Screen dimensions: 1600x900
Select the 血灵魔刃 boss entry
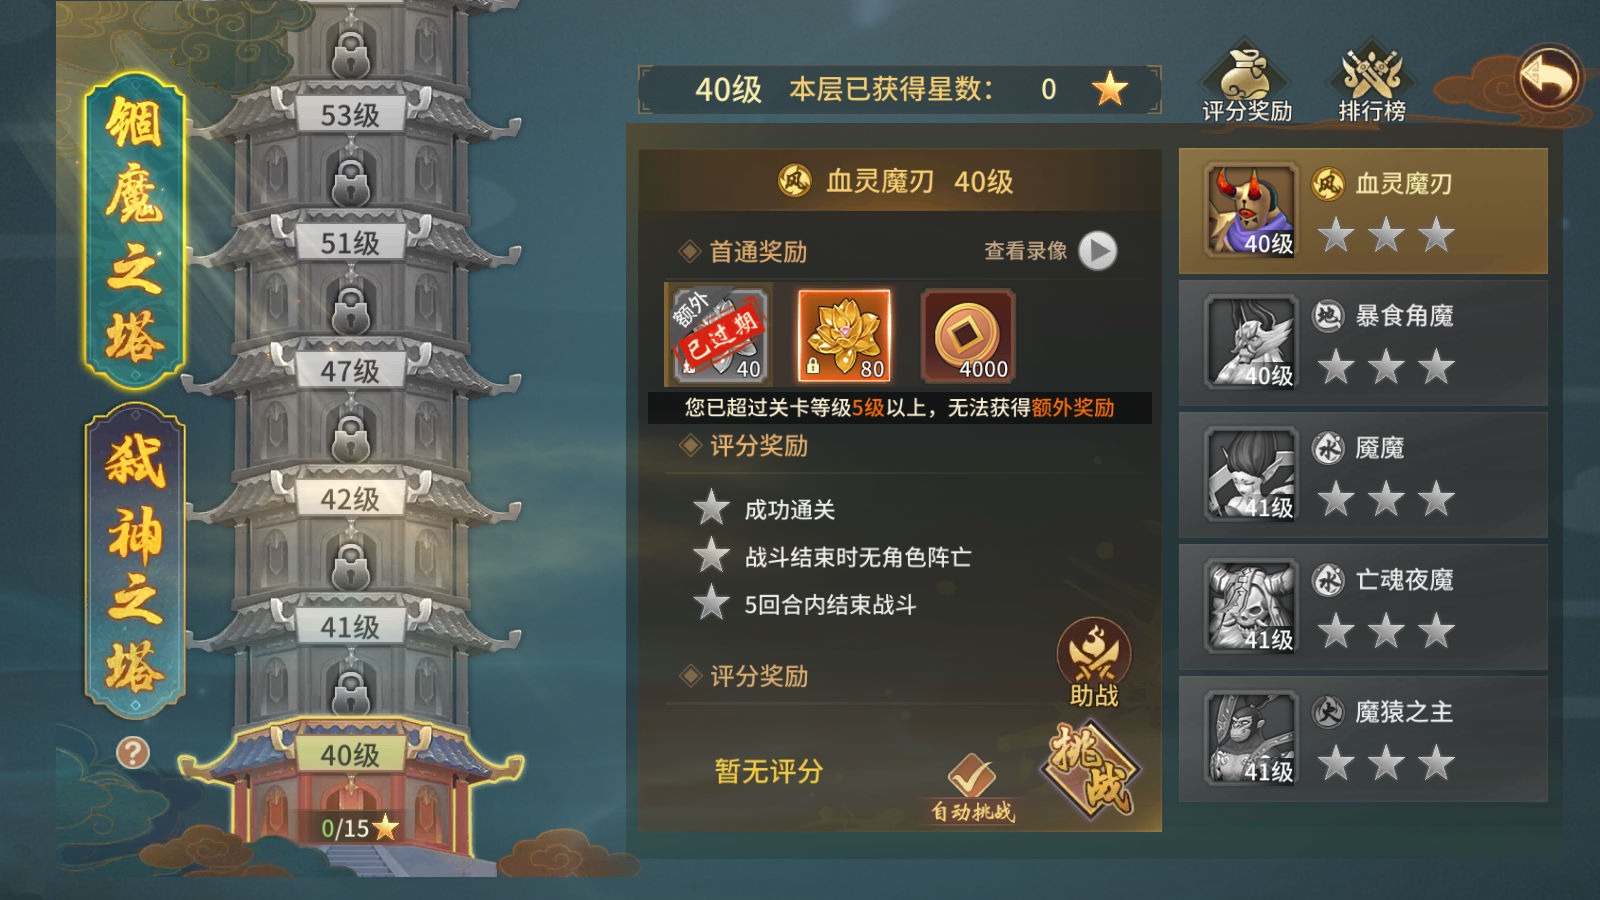(x=1363, y=211)
